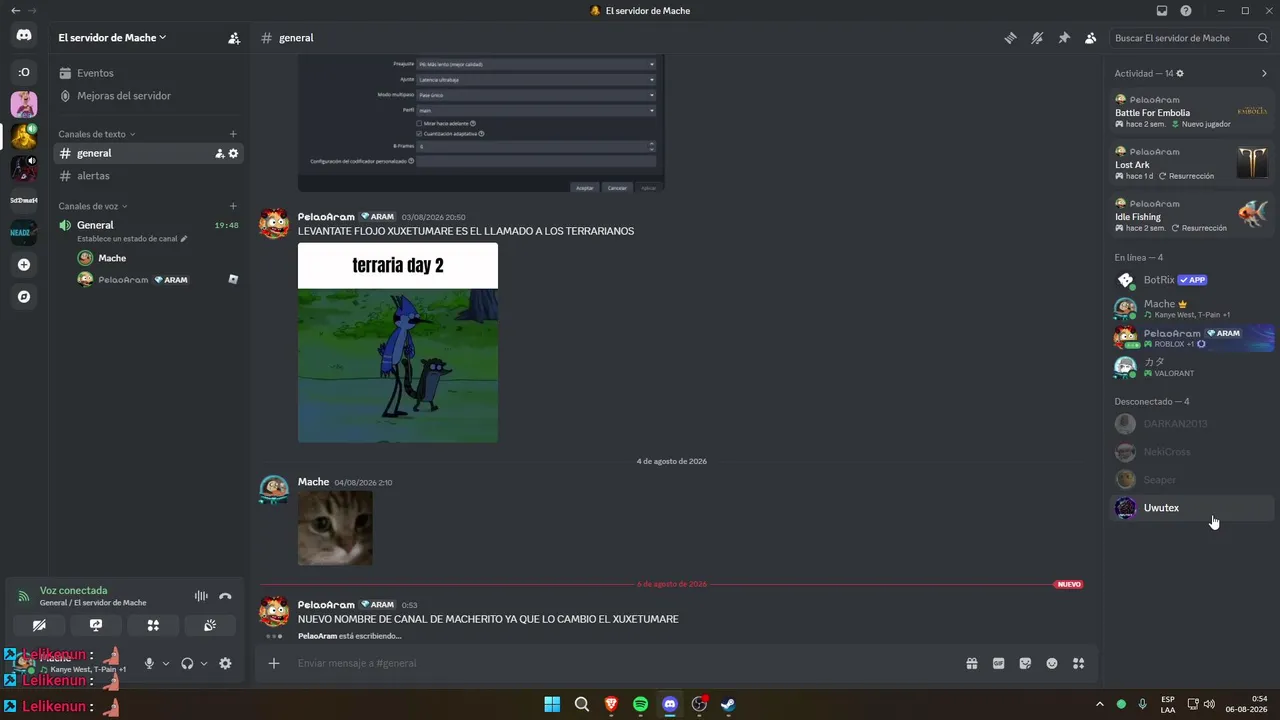Share your screen in voice panel
The width and height of the screenshot is (1280, 720).
[x=96, y=625]
